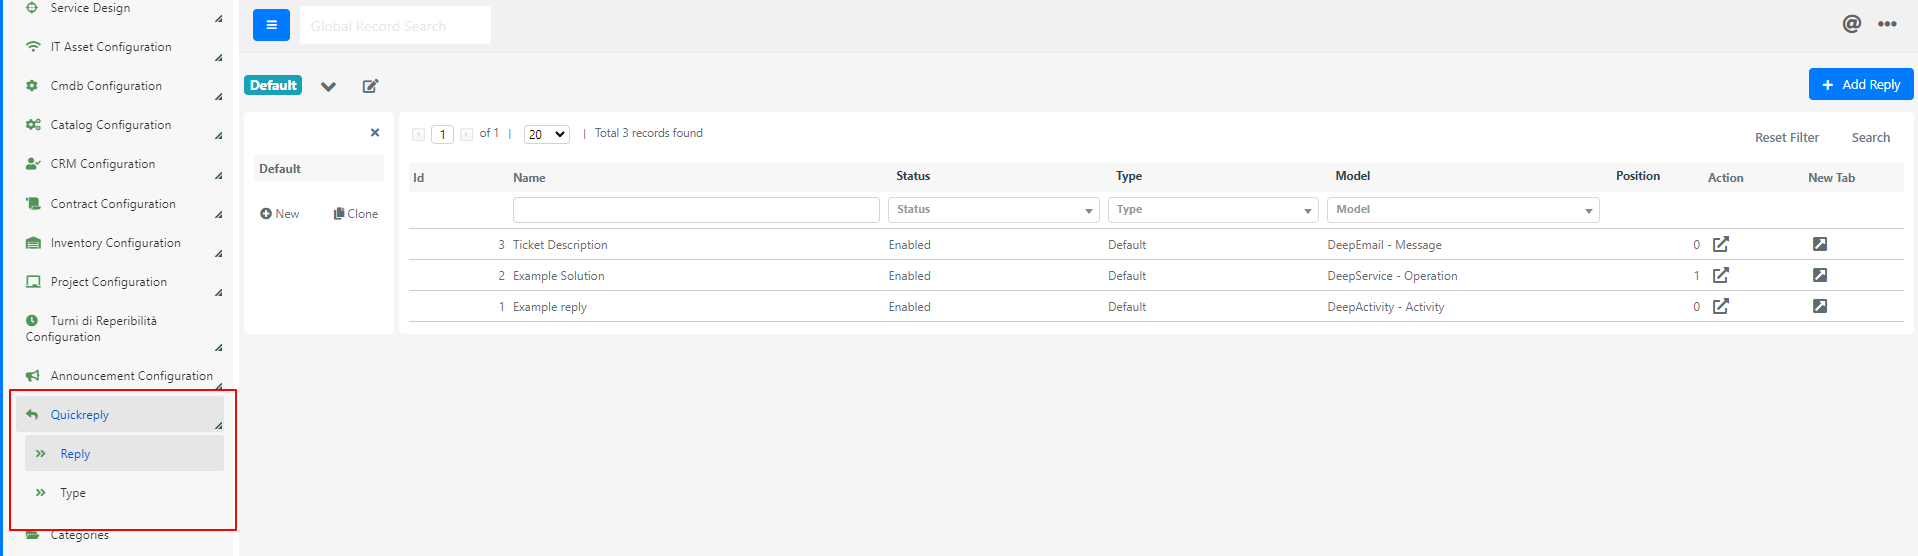Image resolution: width=1918 pixels, height=556 pixels.
Task: Open the Status filter dropdown
Action: coord(993,210)
